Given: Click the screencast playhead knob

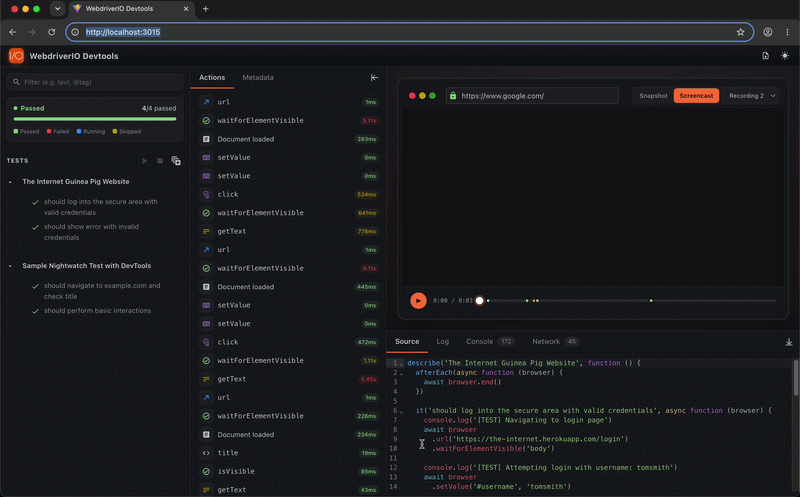Looking at the screenshot, I should (x=479, y=301).
